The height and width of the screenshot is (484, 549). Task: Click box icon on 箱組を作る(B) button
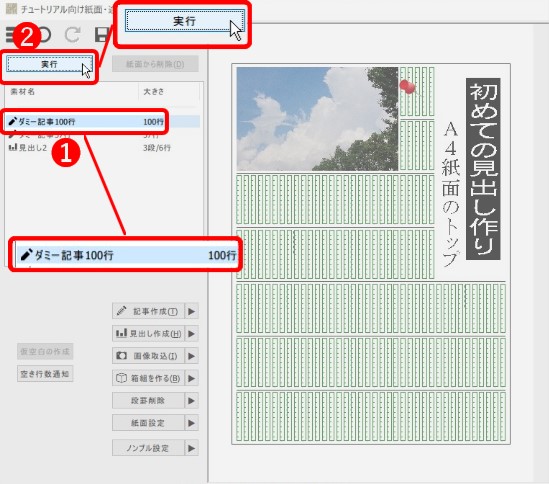pos(121,378)
